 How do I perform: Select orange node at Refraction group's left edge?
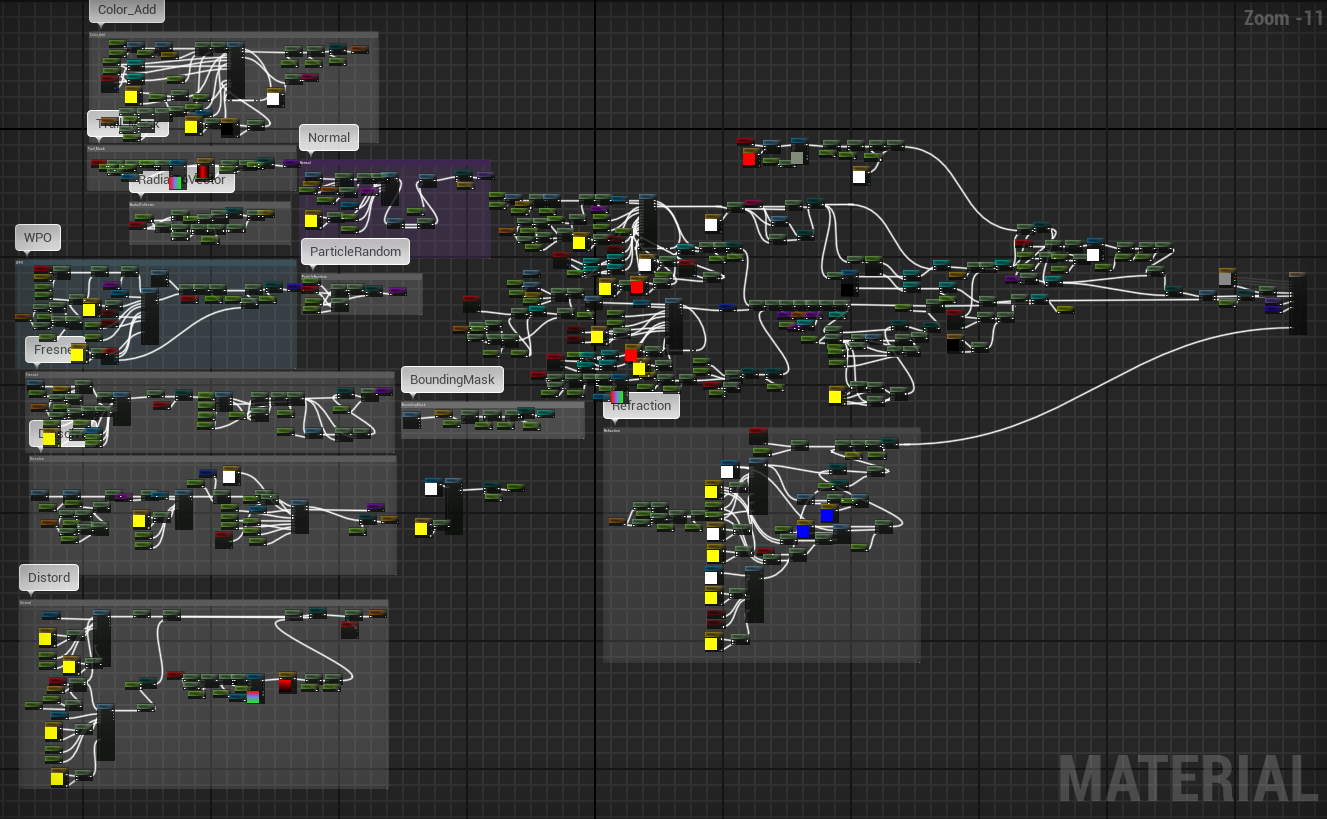pyautogui.click(x=616, y=520)
